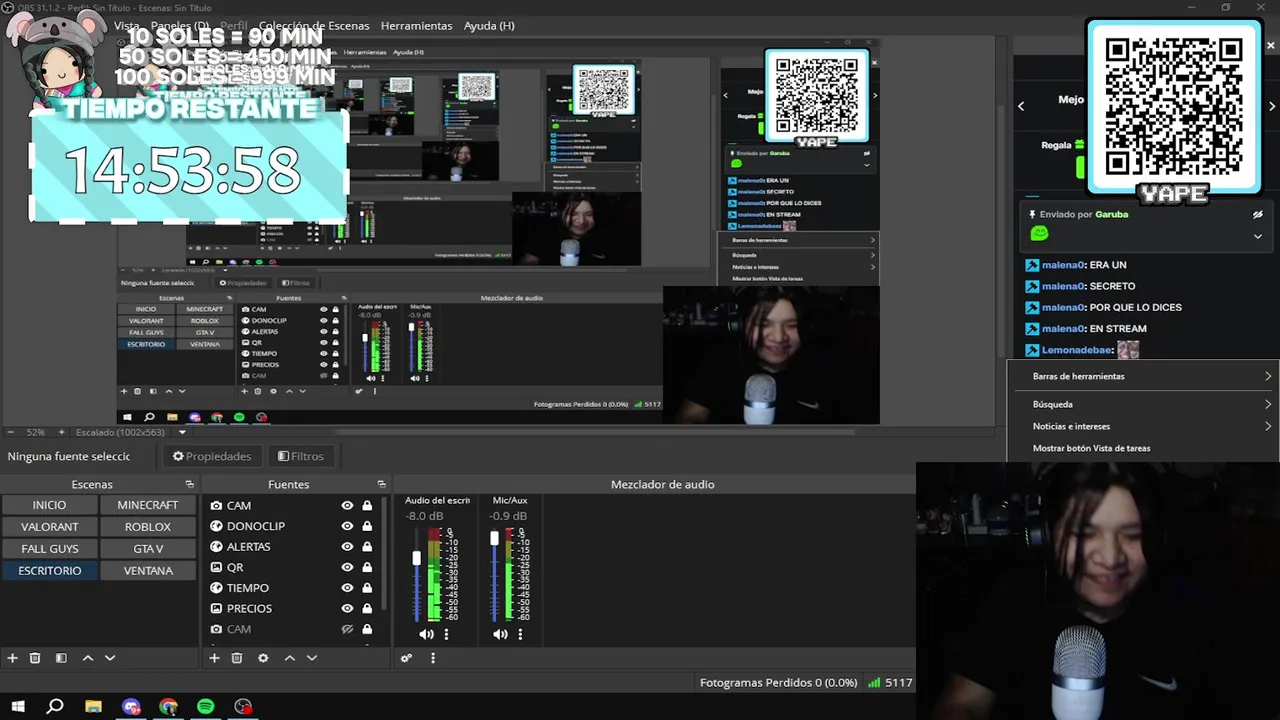Expand pinned message chevron by Garuba
The width and height of the screenshot is (1280, 720).
tap(1258, 236)
